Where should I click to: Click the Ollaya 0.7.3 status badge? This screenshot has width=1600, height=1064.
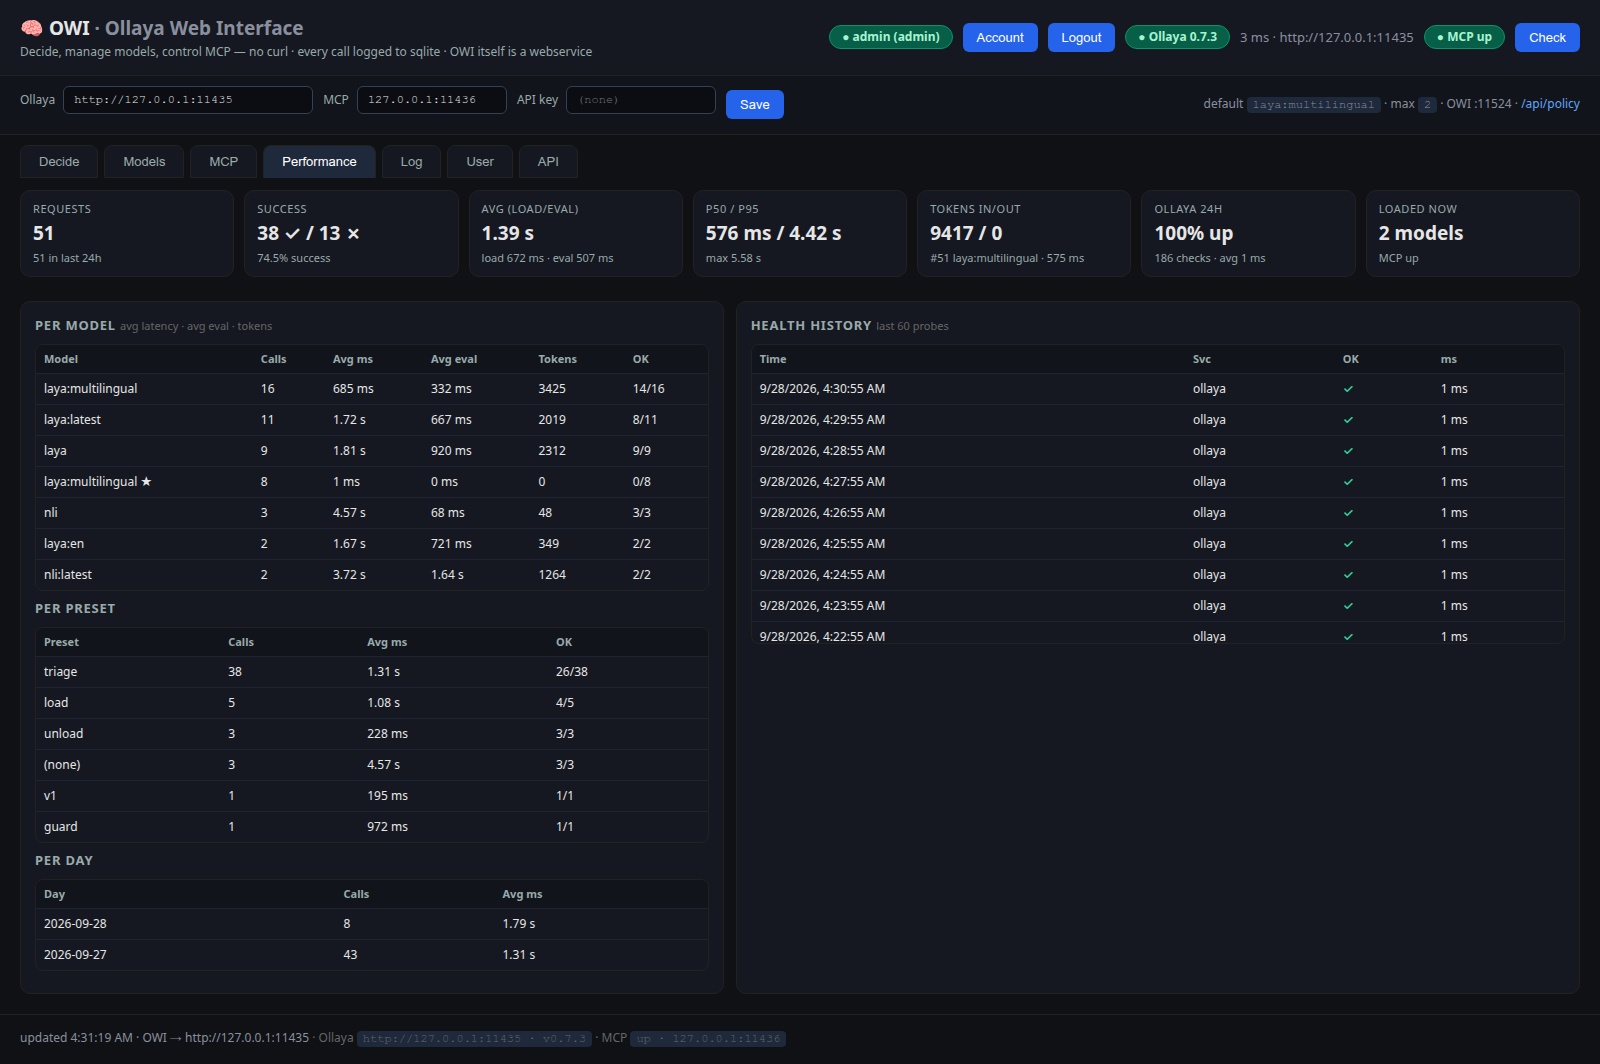point(1177,37)
